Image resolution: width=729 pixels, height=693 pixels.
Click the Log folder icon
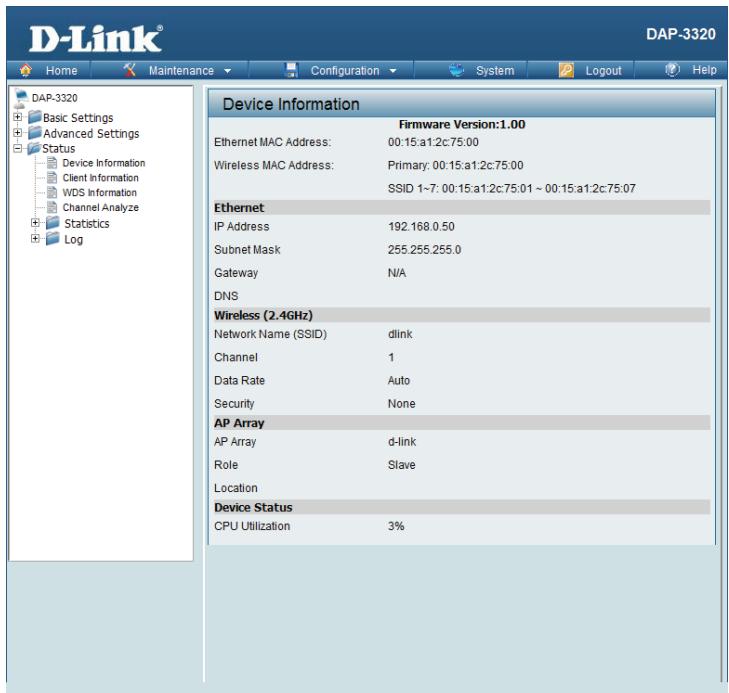pyautogui.click(x=53, y=238)
